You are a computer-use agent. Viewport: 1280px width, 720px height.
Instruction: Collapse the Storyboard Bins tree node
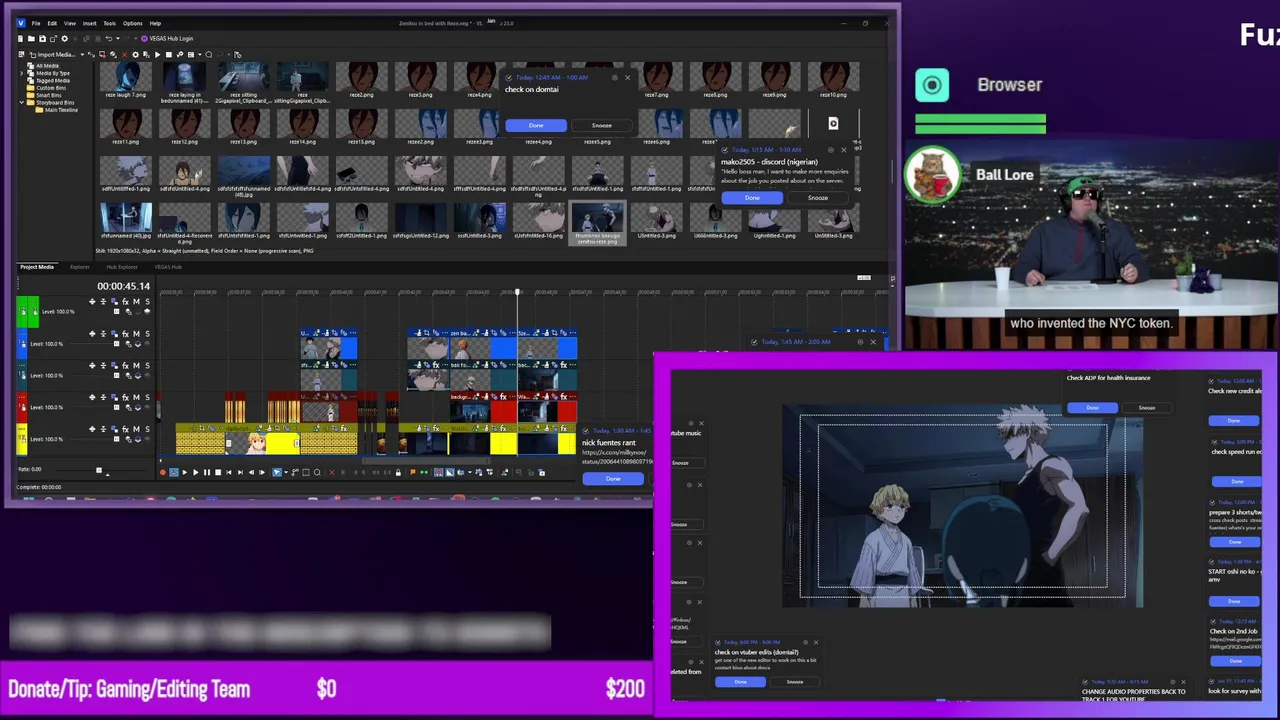[x=21, y=102]
